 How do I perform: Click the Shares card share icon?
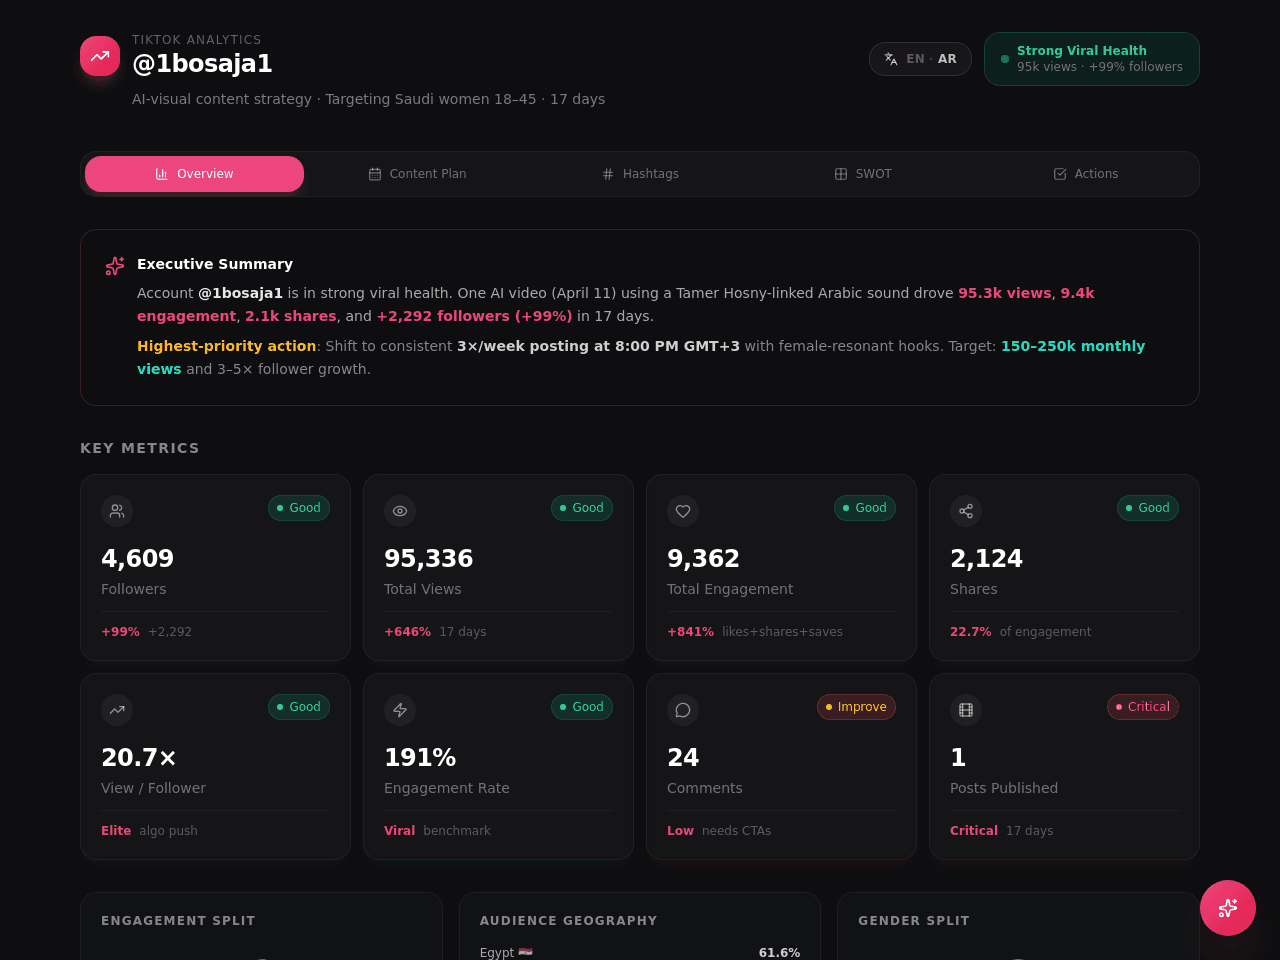tap(966, 510)
